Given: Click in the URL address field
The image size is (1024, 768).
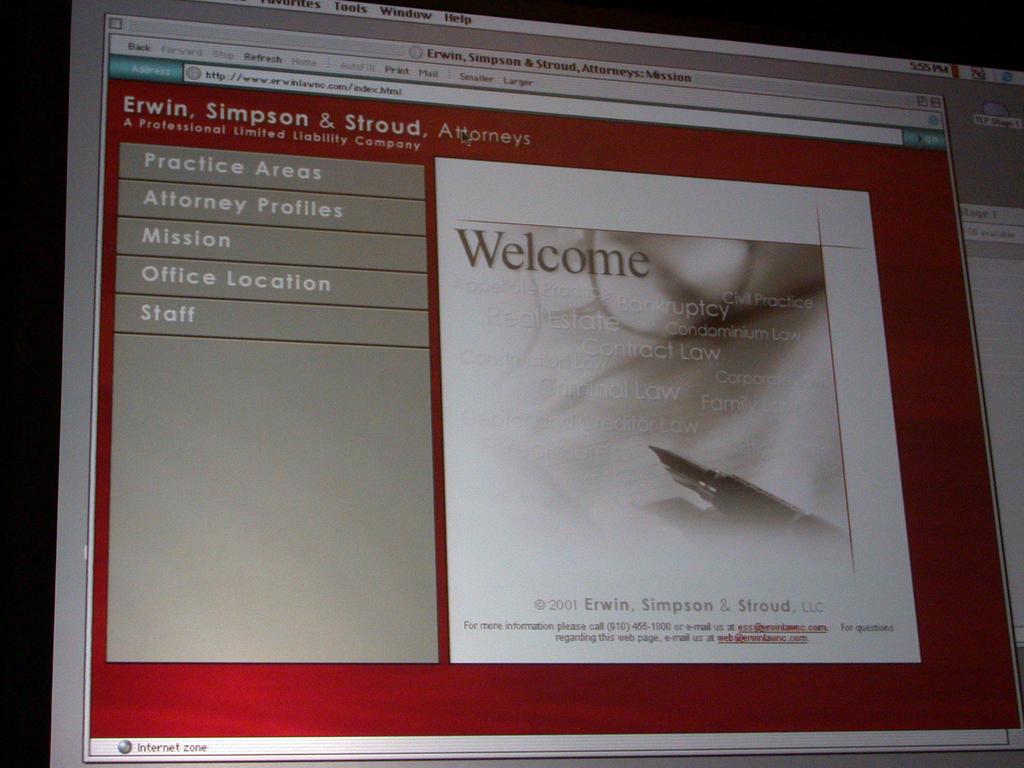Looking at the screenshot, I should [x=550, y=104].
